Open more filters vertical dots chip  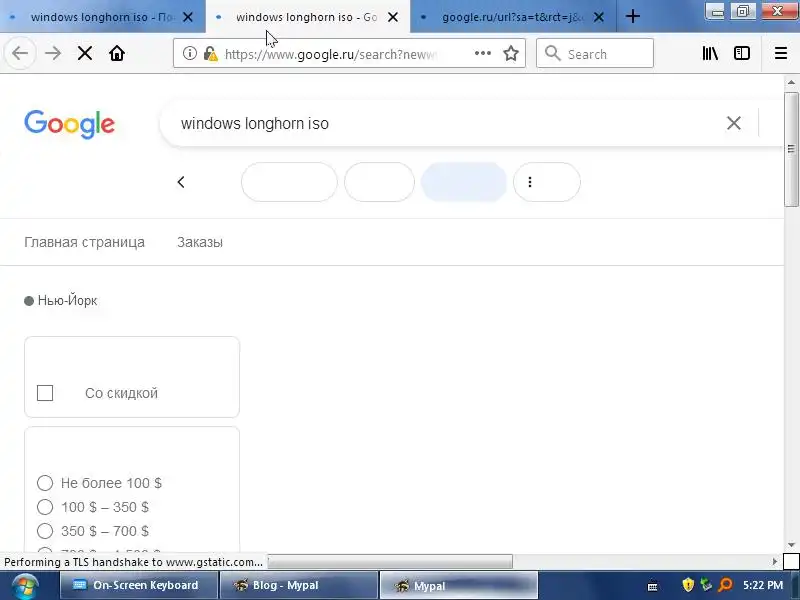546,182
